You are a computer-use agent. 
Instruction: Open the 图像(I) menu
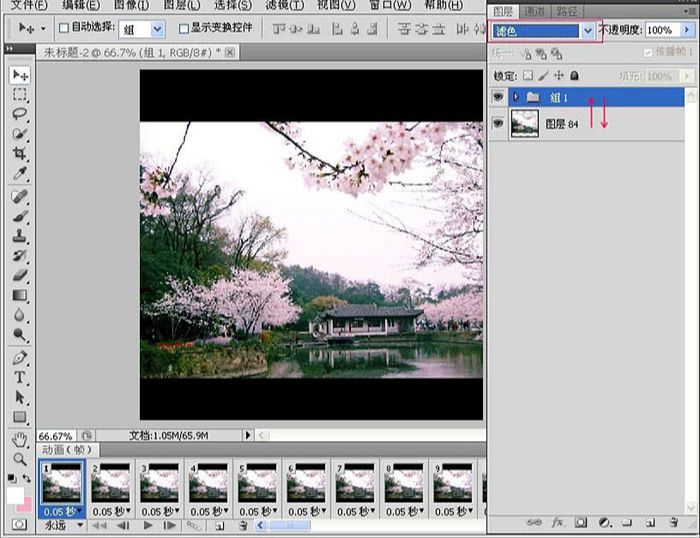coord(131,5)
